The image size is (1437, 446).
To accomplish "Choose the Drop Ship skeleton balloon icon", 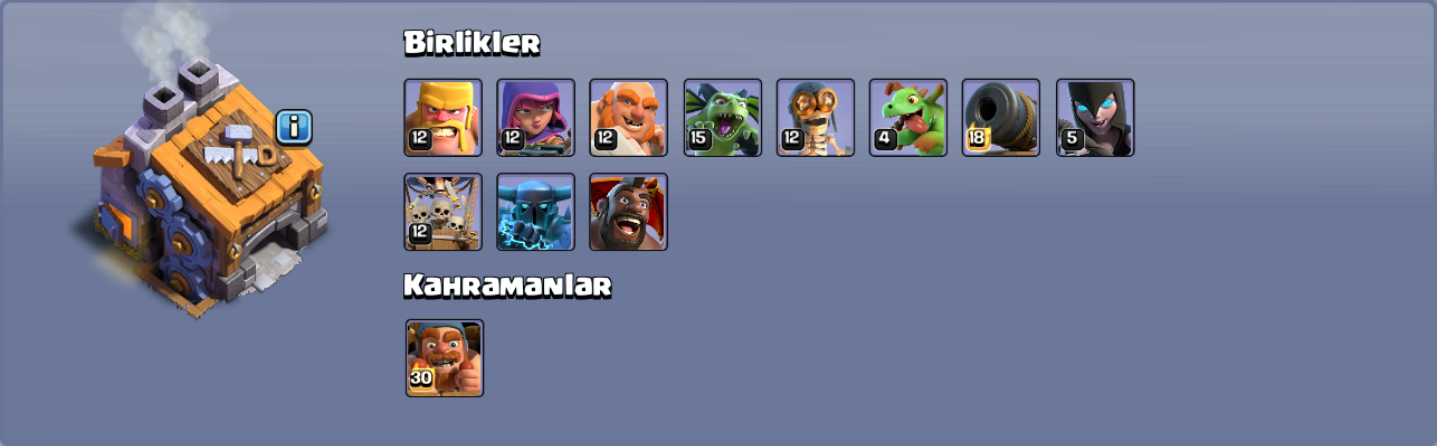I will point(443,212).
